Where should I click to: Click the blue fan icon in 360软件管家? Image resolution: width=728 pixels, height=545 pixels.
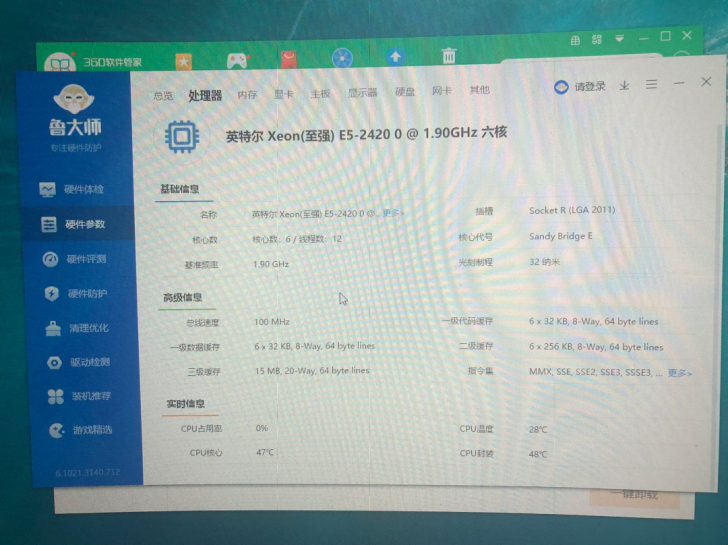[x=343, y=58]
